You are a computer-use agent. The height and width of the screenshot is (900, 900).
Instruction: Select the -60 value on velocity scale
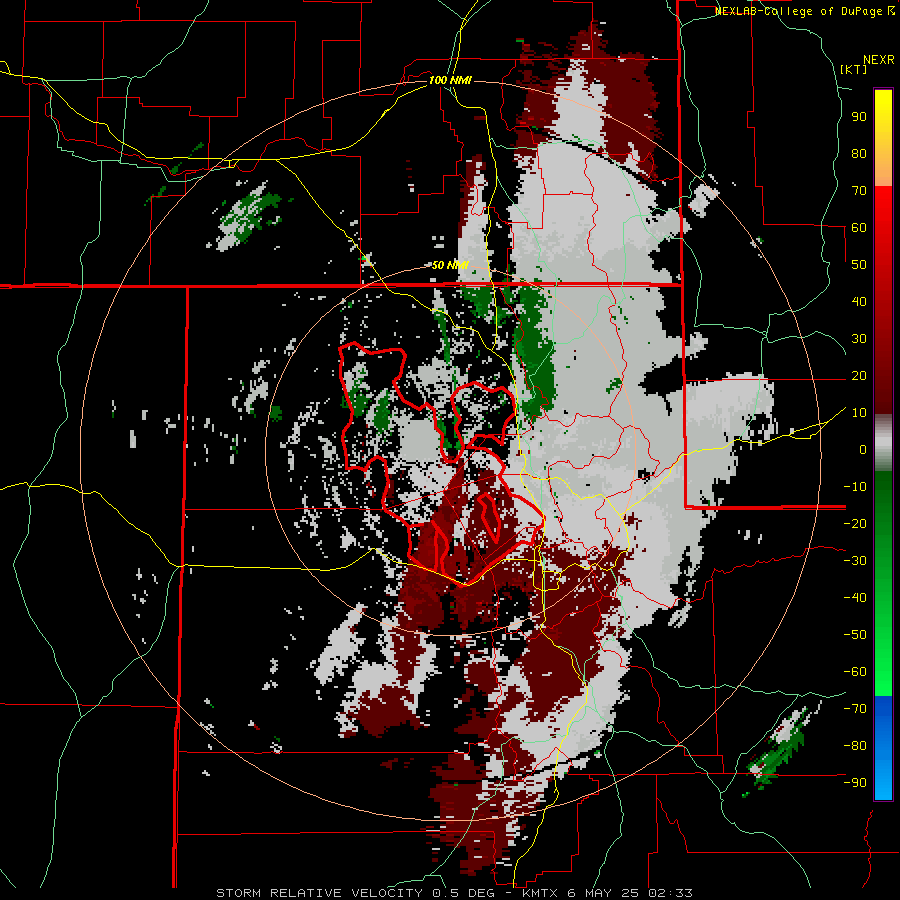pyautogui.click(x=856, y=672)
